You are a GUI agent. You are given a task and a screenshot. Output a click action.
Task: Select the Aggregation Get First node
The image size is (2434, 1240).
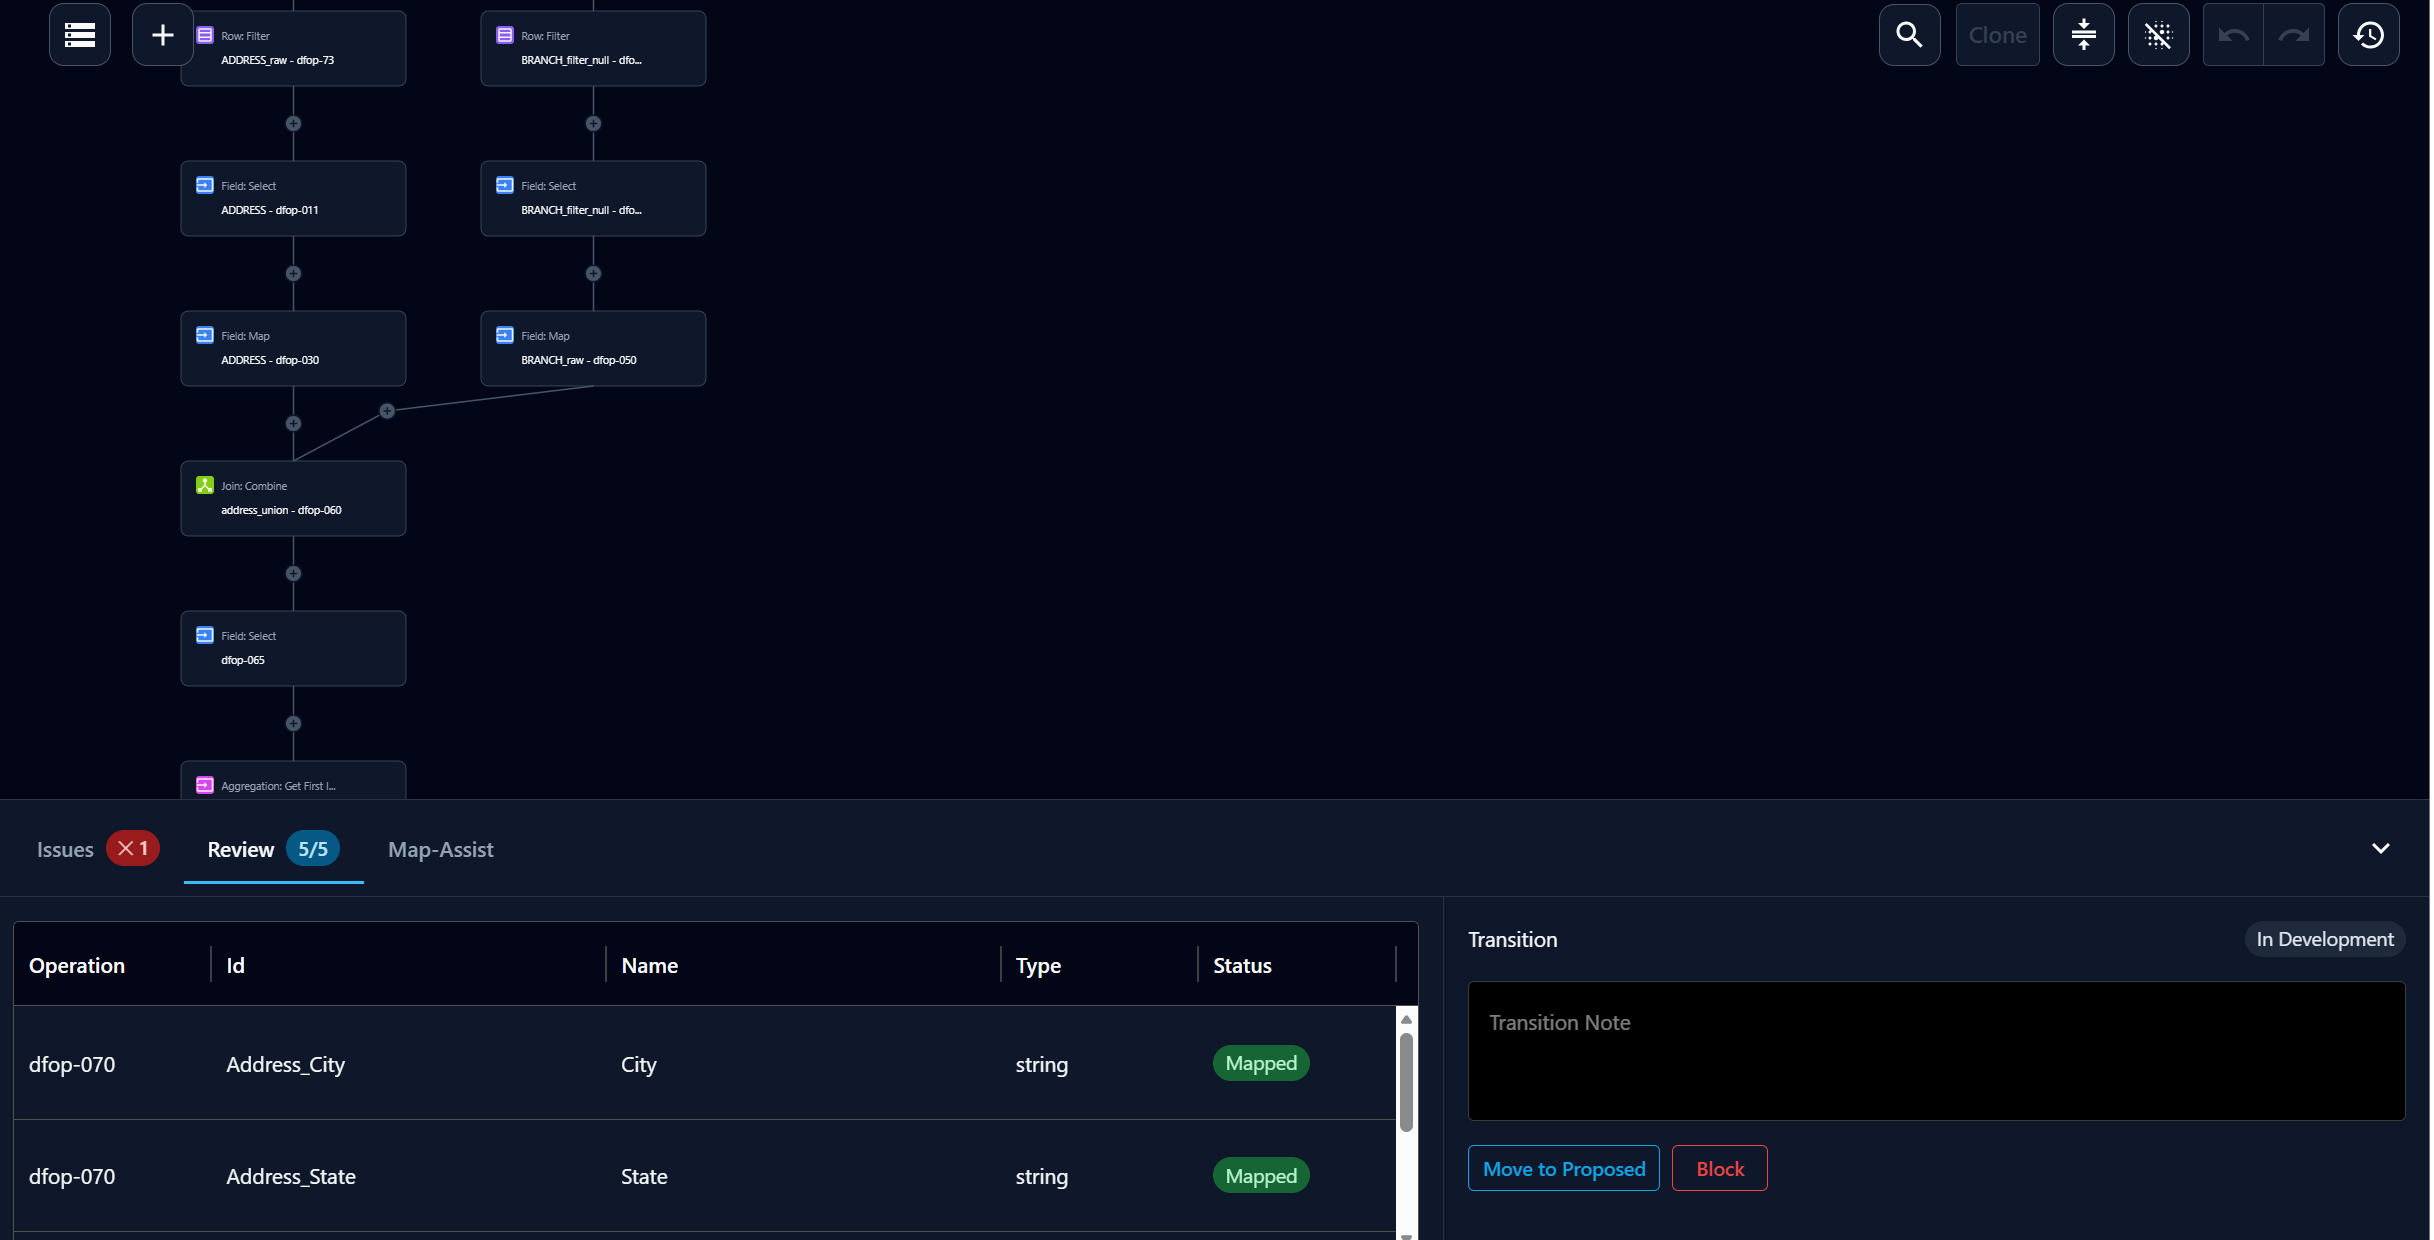pos(293,780)
